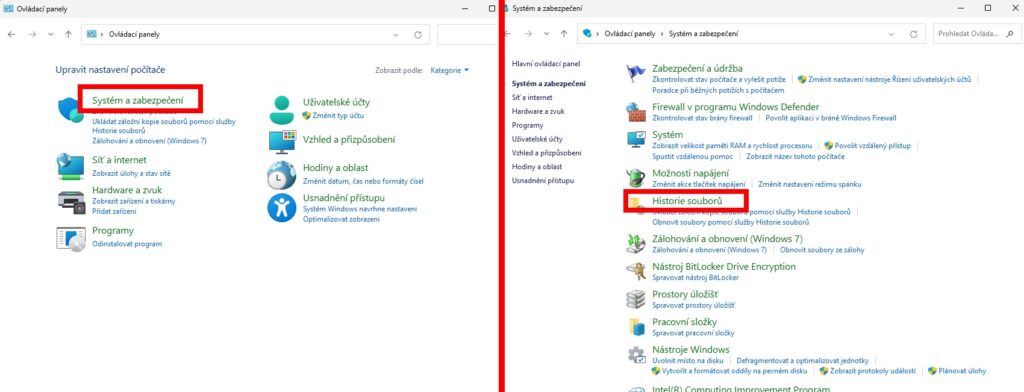Click the icon beside the Zálohování a obnovení (Windows 7) heading
This screenshot has height=392, width=1024.
(635, 243)
